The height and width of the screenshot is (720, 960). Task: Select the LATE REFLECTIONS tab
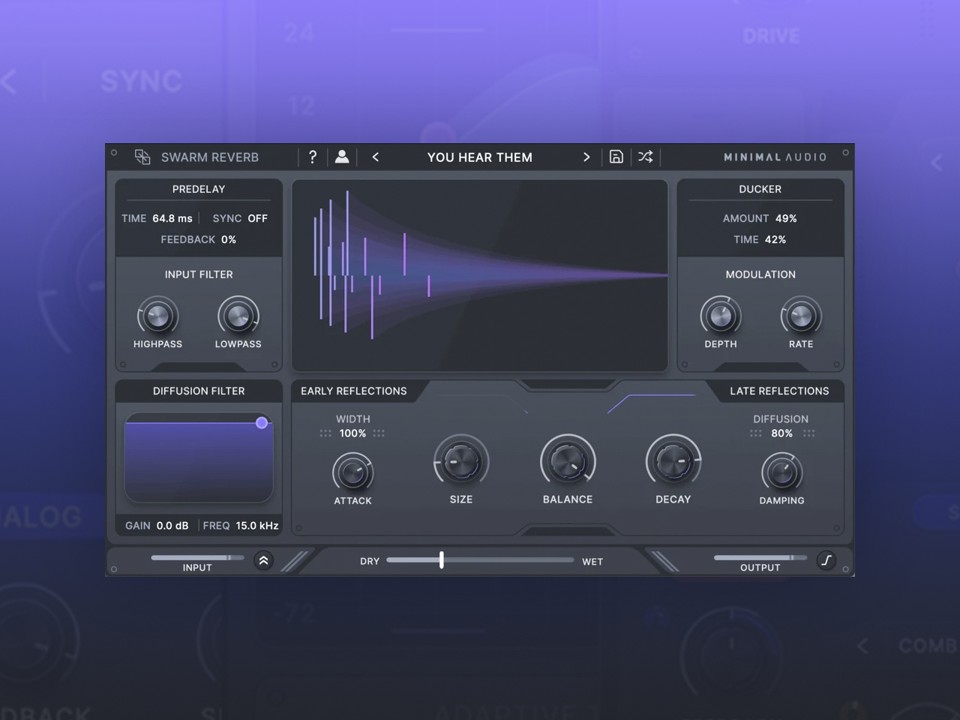[779, 391]
